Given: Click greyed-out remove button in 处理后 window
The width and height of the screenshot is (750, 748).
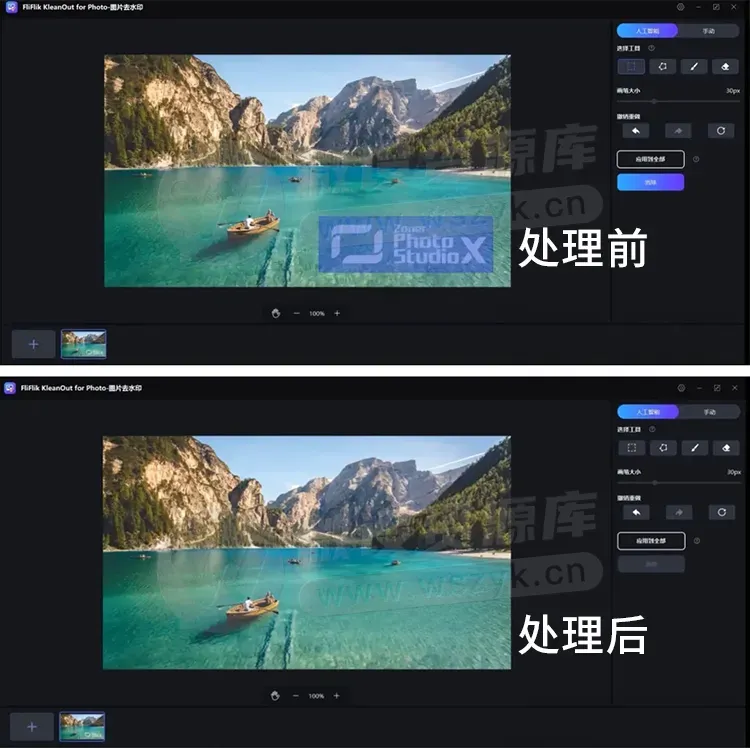Looking at the screenshot, I should [651, 564].
